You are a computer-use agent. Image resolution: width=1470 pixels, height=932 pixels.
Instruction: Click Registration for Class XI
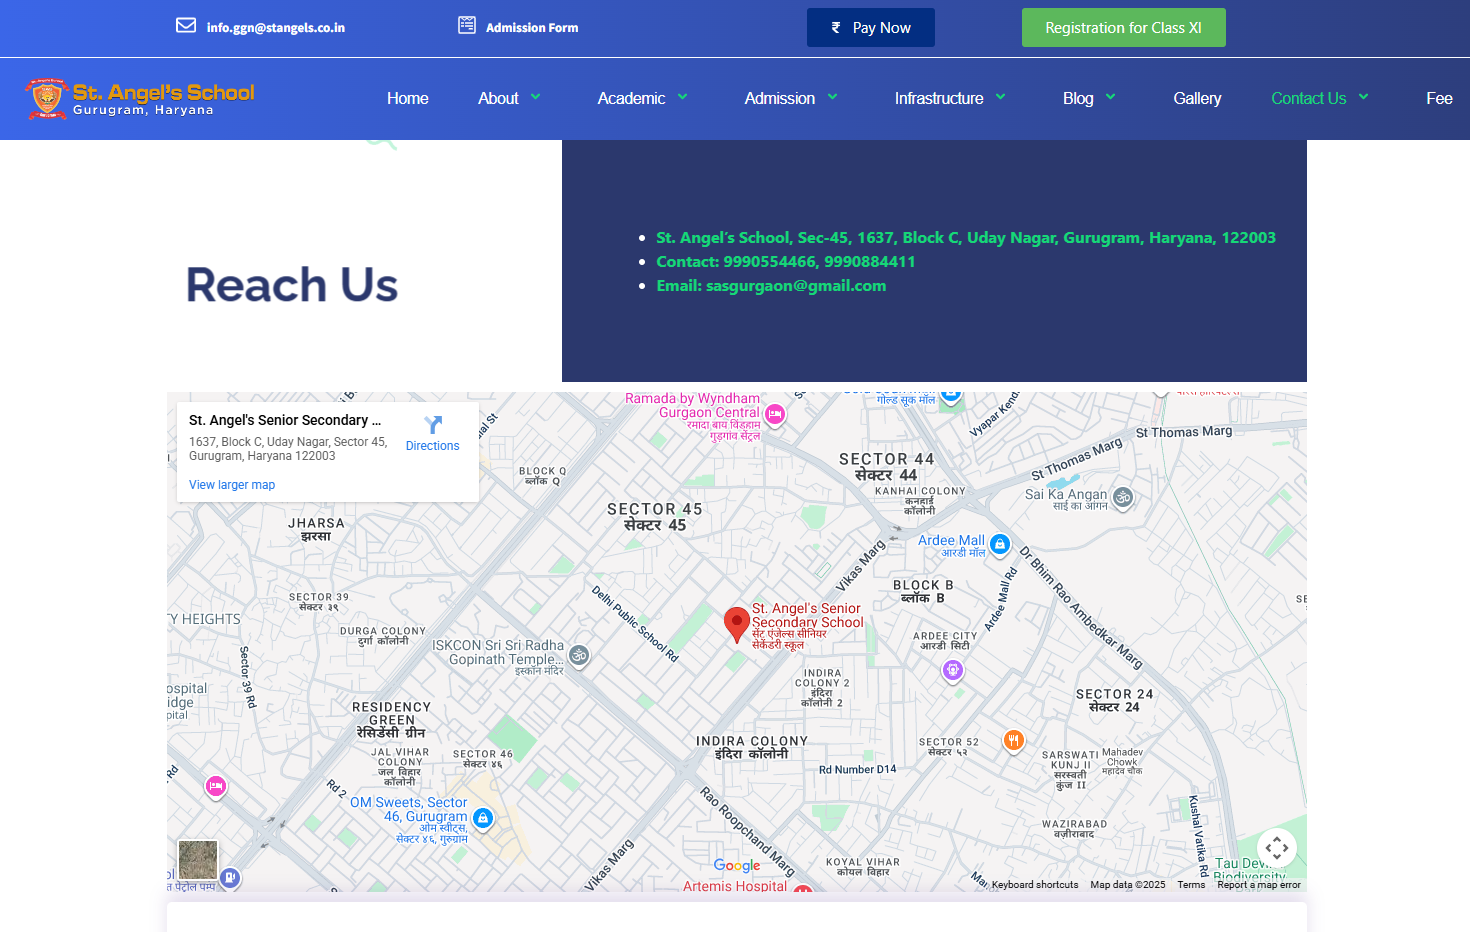click(x=1123, y=27)
